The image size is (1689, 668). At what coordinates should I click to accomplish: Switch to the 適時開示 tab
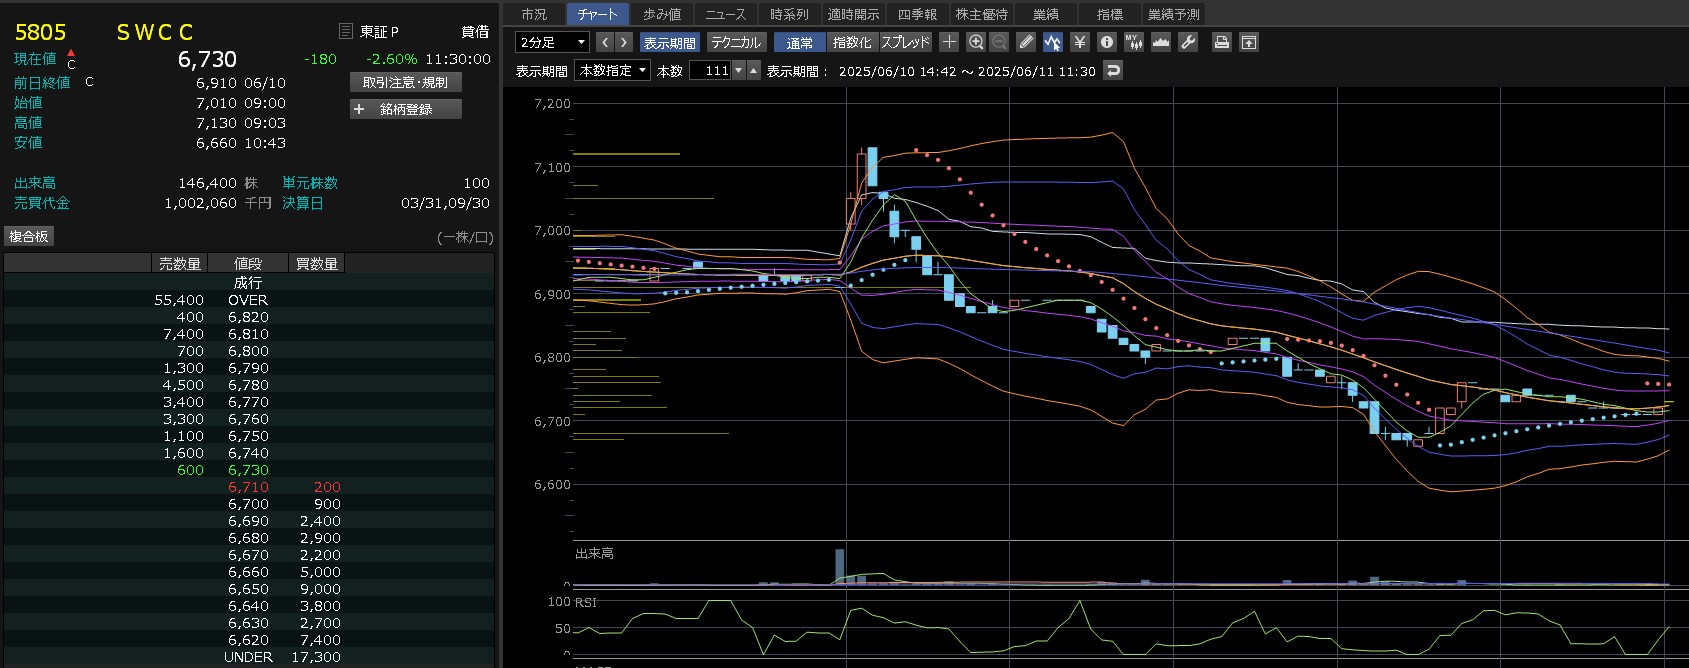pyautogui.click(x=854, y=14)
